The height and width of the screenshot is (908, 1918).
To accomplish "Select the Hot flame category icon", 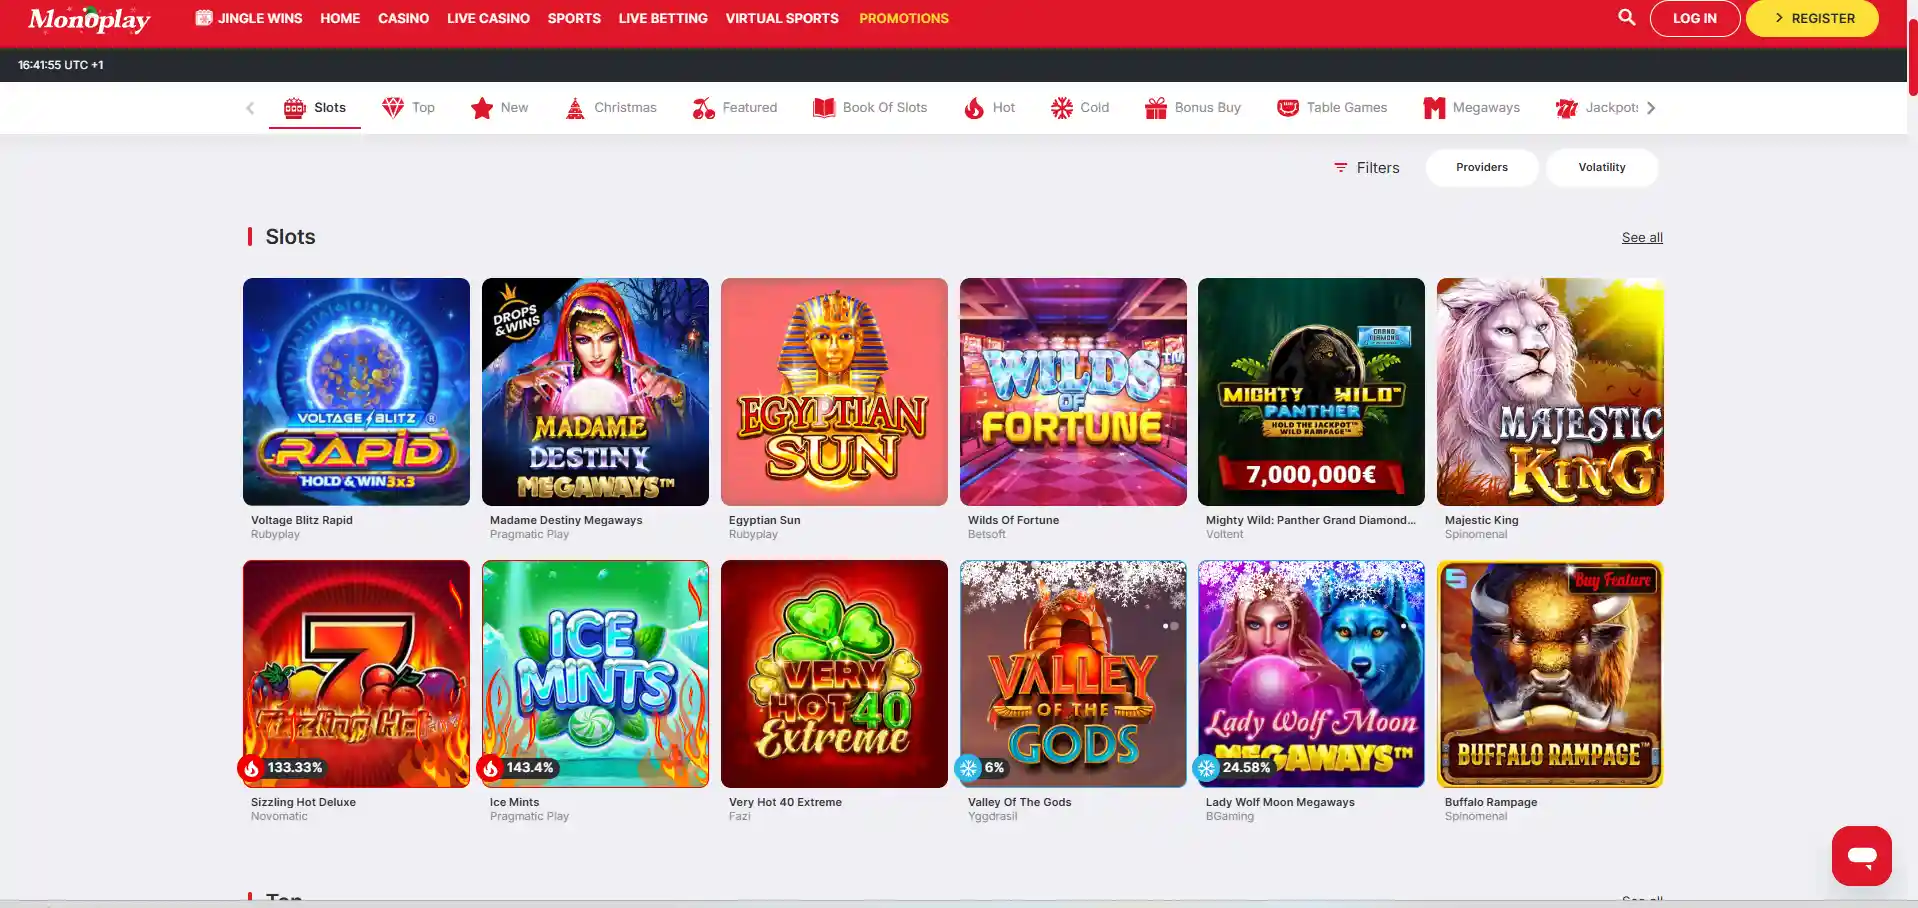I will [974, 107].
